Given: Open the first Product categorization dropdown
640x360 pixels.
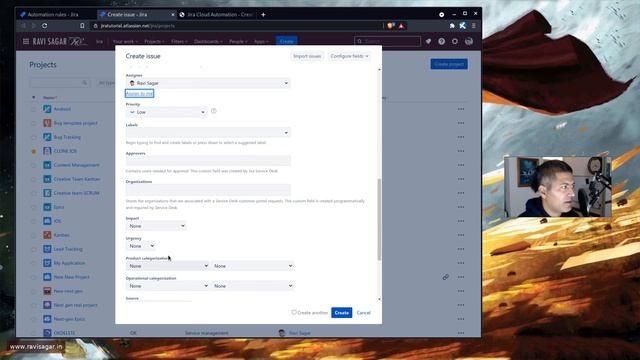Looking at the screenshot, I should click(x=168, y=266).
